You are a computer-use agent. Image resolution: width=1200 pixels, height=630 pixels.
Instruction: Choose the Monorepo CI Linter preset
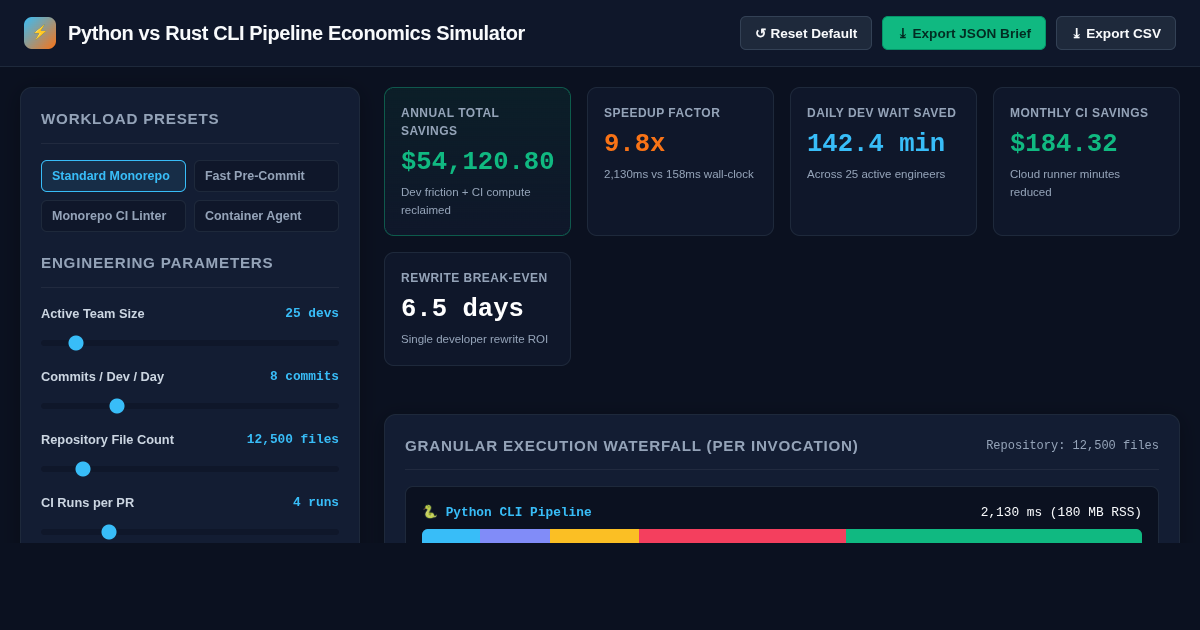pyautogui.click(x=113, y=216)
